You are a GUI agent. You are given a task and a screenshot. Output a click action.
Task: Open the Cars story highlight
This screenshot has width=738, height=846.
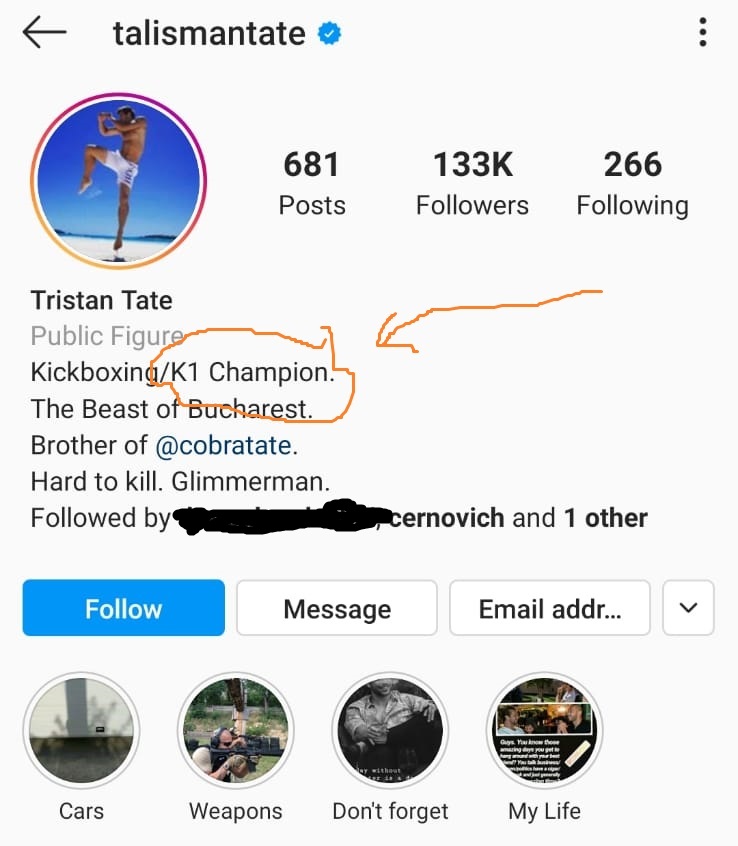pyautogui.click(x=81, y=730)
